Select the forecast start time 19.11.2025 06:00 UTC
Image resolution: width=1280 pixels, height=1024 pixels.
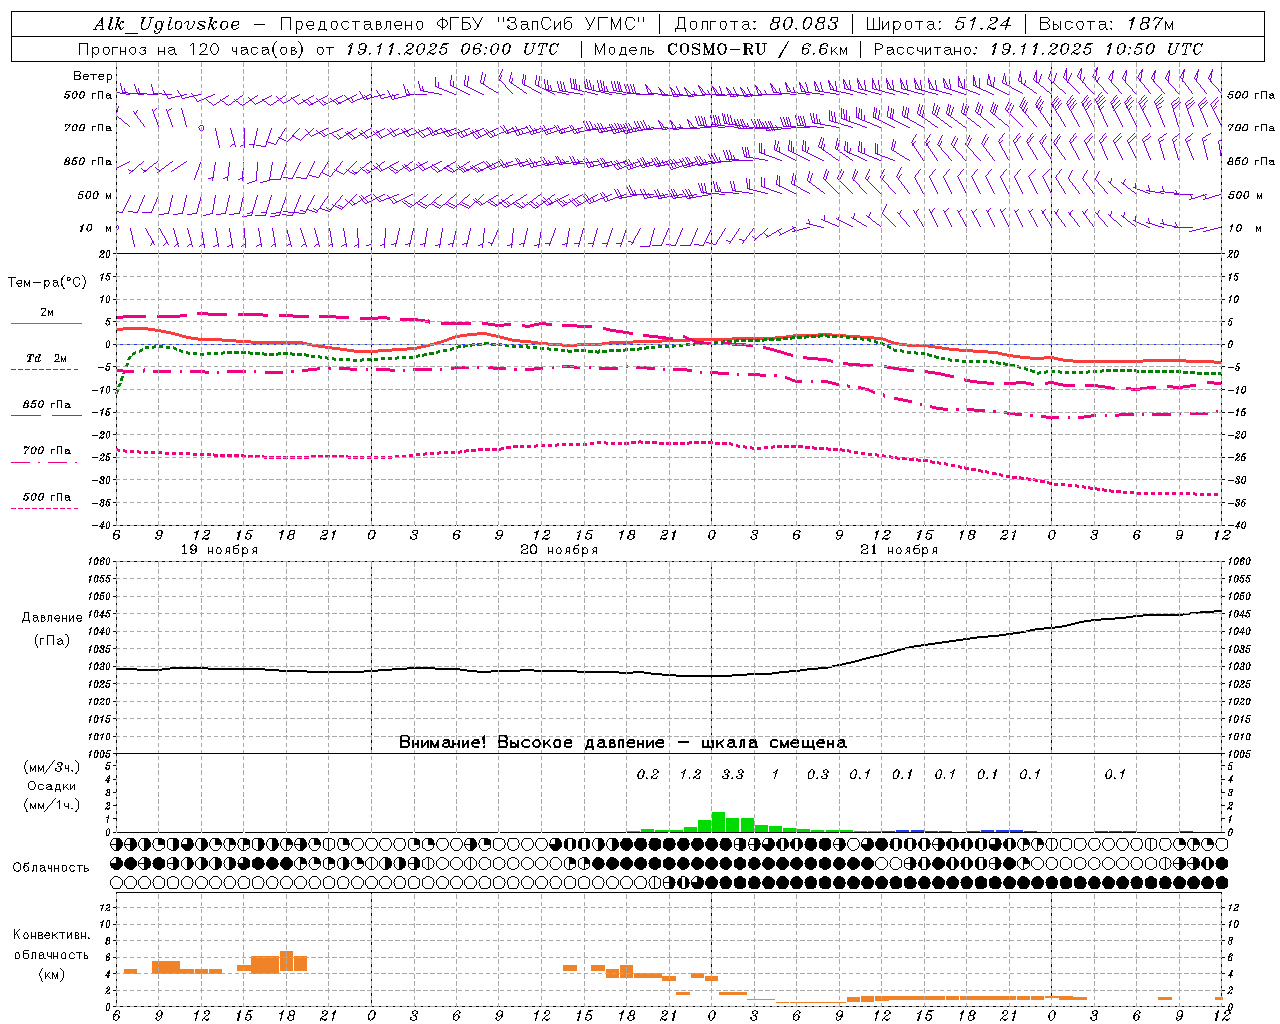coord(452,49)
